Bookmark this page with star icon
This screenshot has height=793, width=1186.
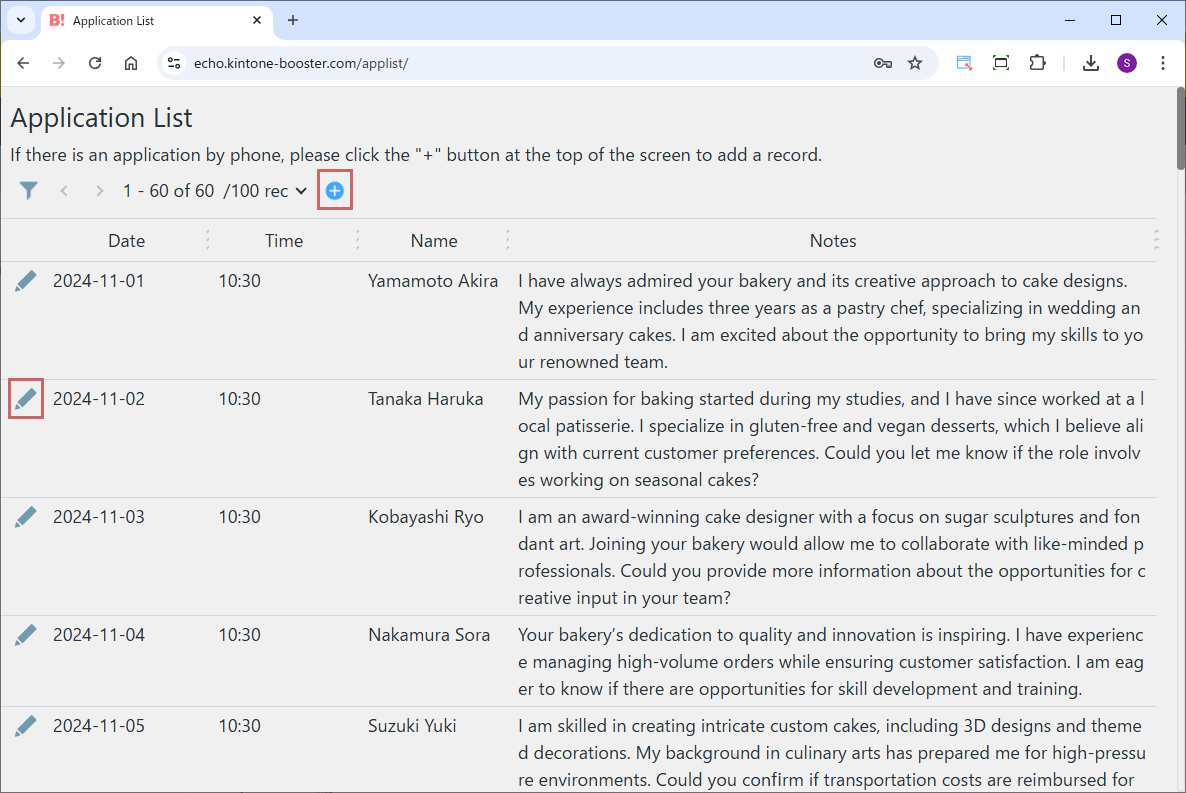click(915, 63)
